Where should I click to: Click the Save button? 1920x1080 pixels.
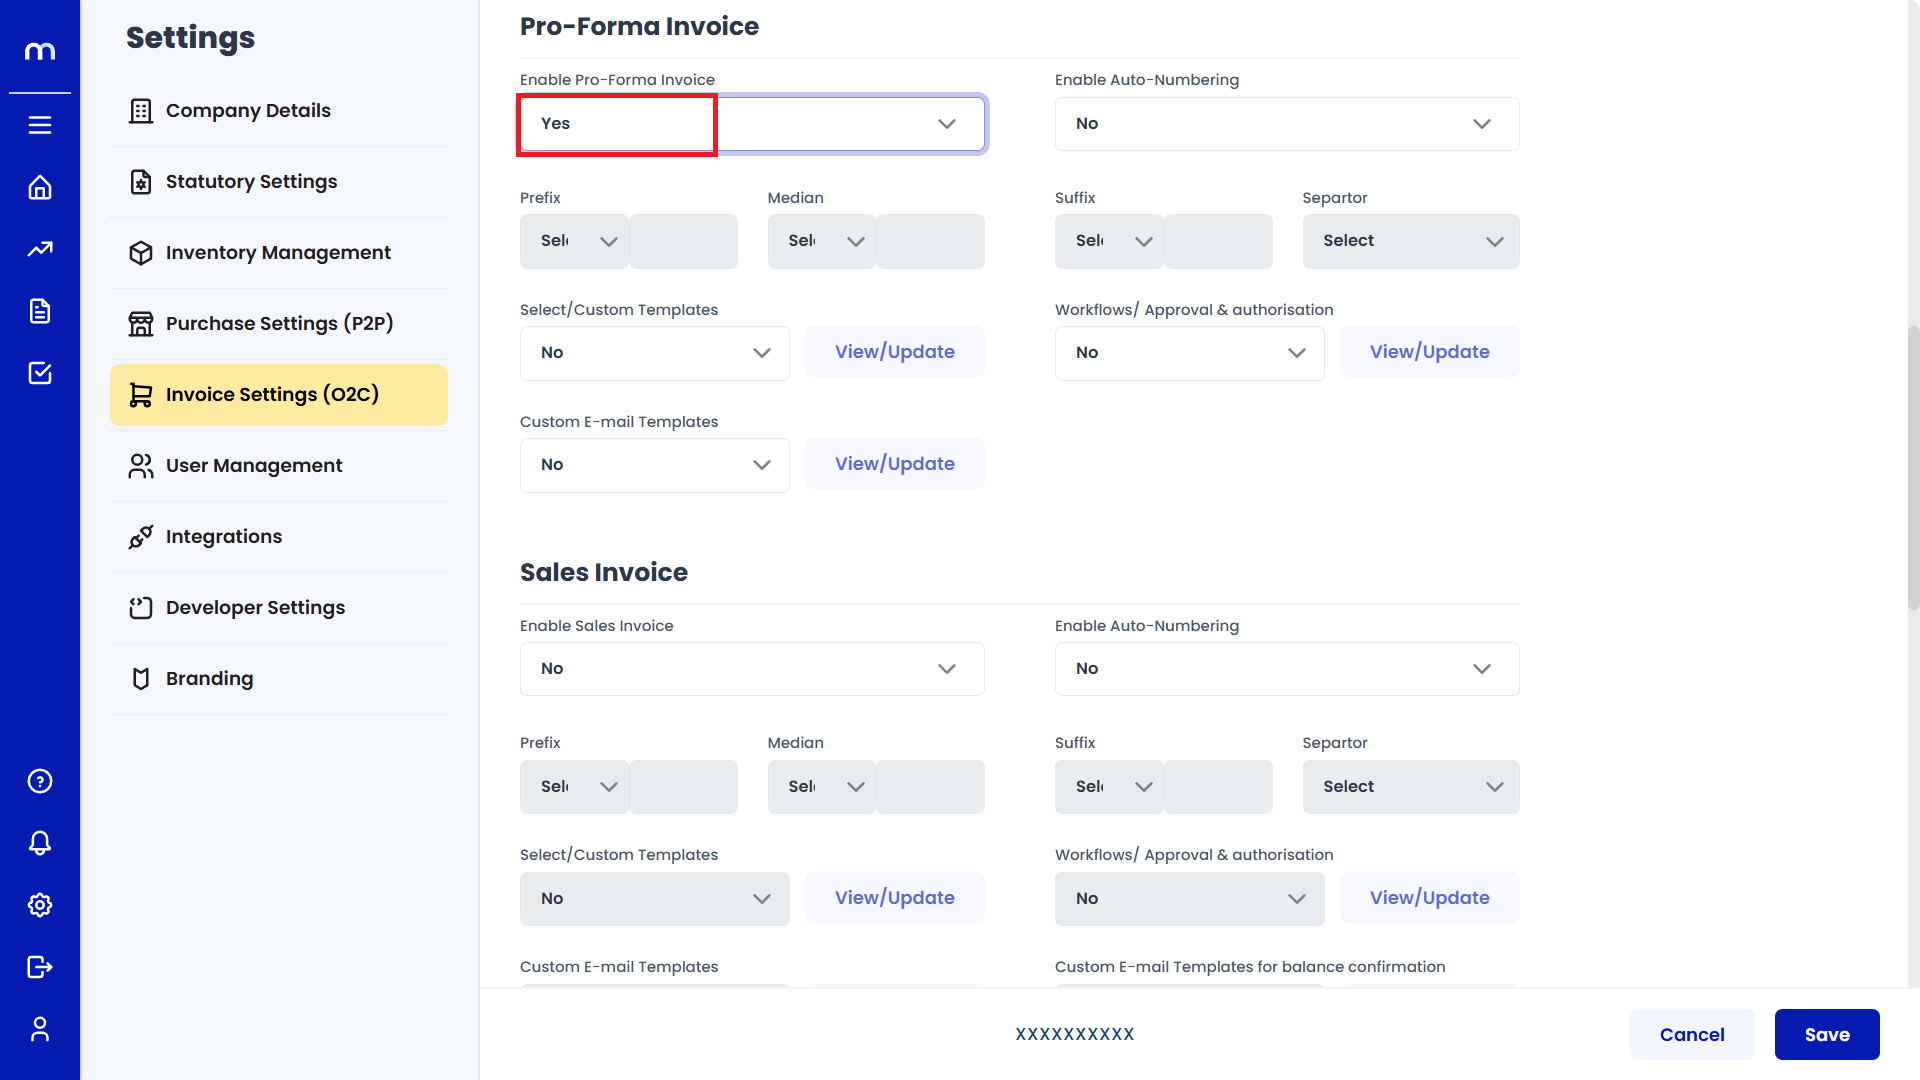click(x=1826, y=1035)
